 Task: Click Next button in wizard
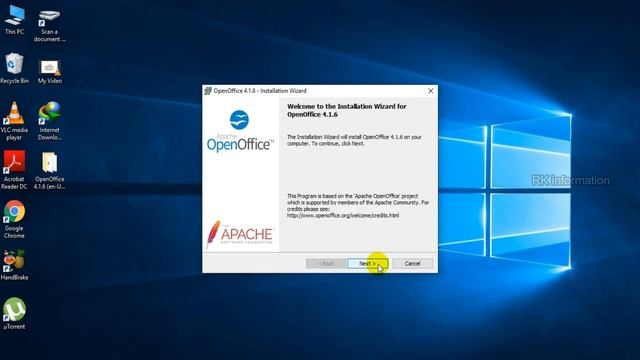pos(367,264)
